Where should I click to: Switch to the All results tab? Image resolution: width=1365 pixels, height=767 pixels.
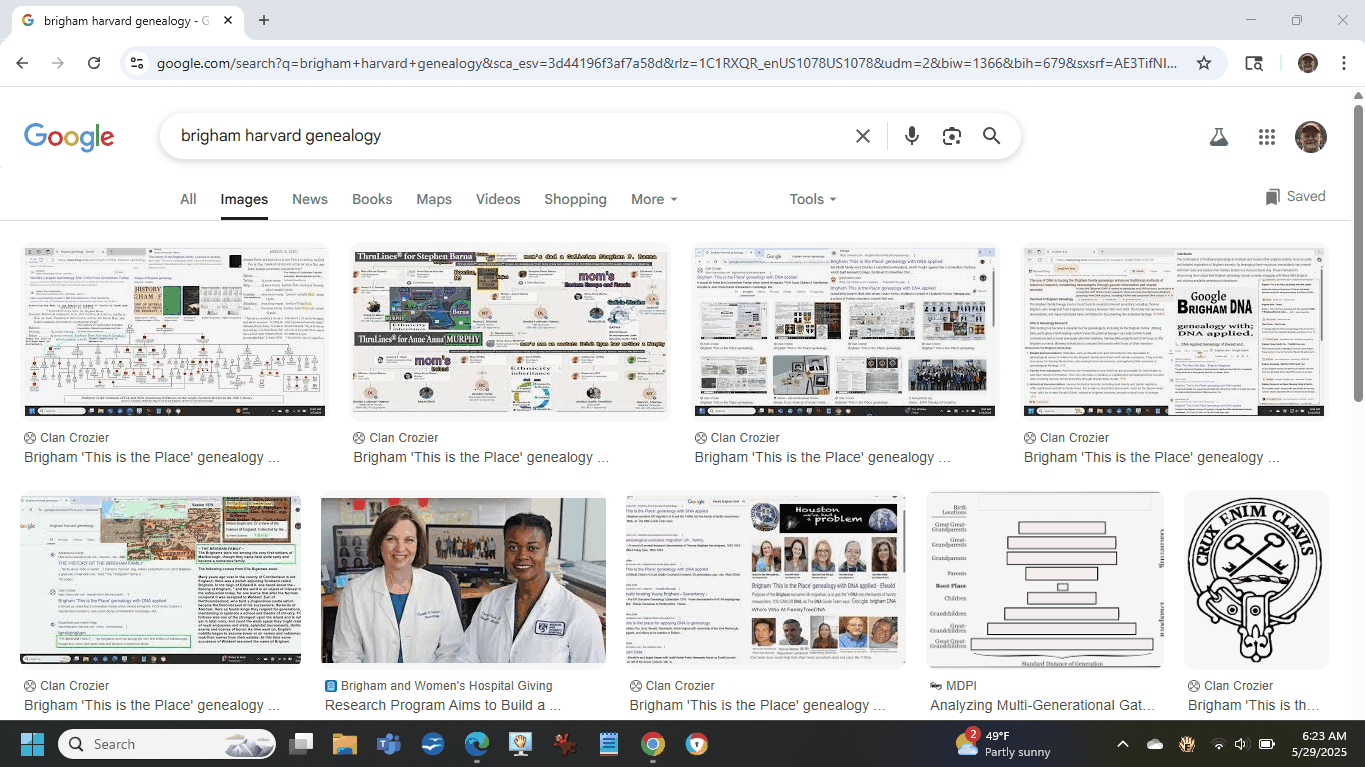(188, 199)
